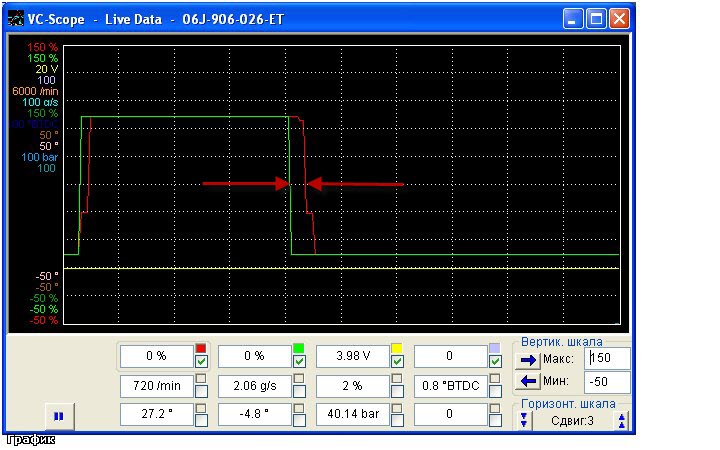Click the right arrow button beside Макс
Viewport: 720px width, 450px height.
[527, 359]
